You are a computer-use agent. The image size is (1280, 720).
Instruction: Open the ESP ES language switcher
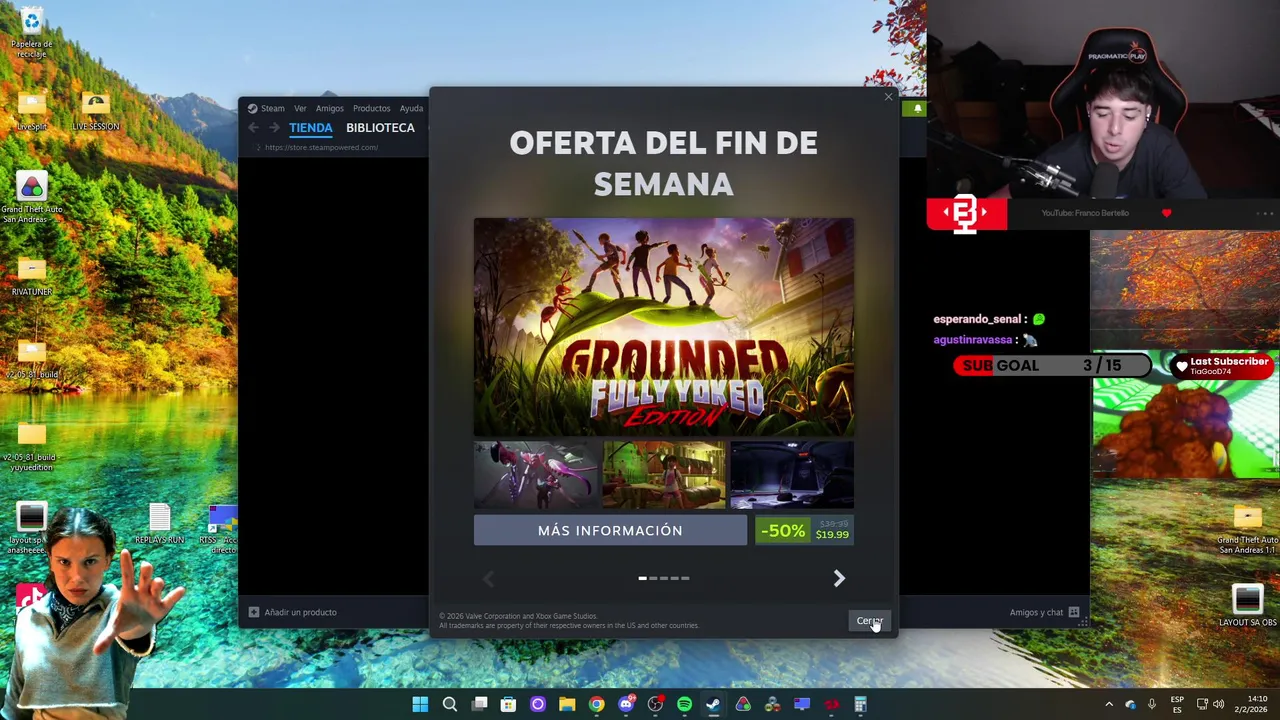click(1177, 704)
